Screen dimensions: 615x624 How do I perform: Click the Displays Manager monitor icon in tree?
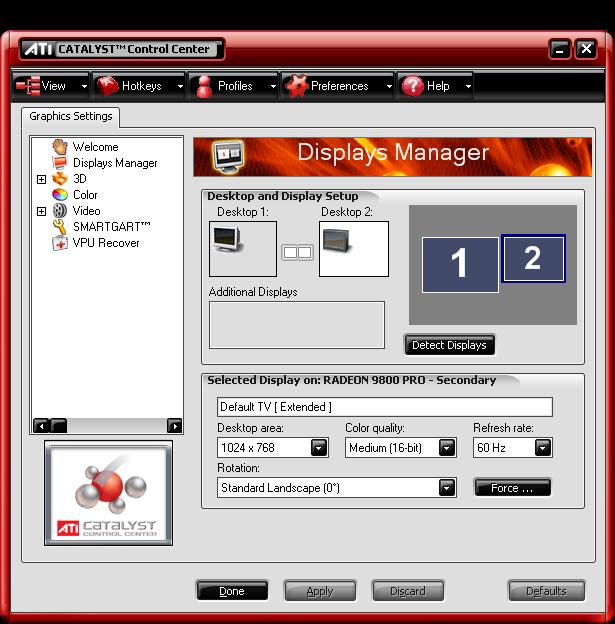59,163
